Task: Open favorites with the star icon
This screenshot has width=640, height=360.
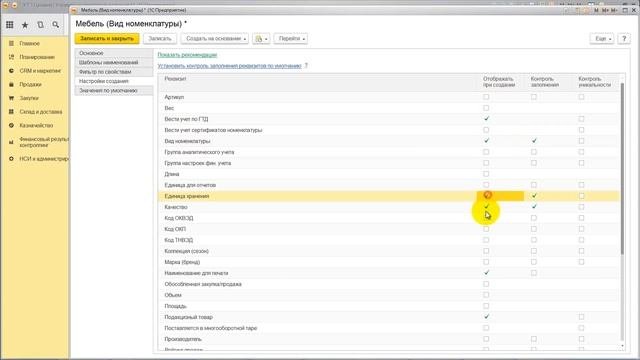Action: click(x=25, y=25)
